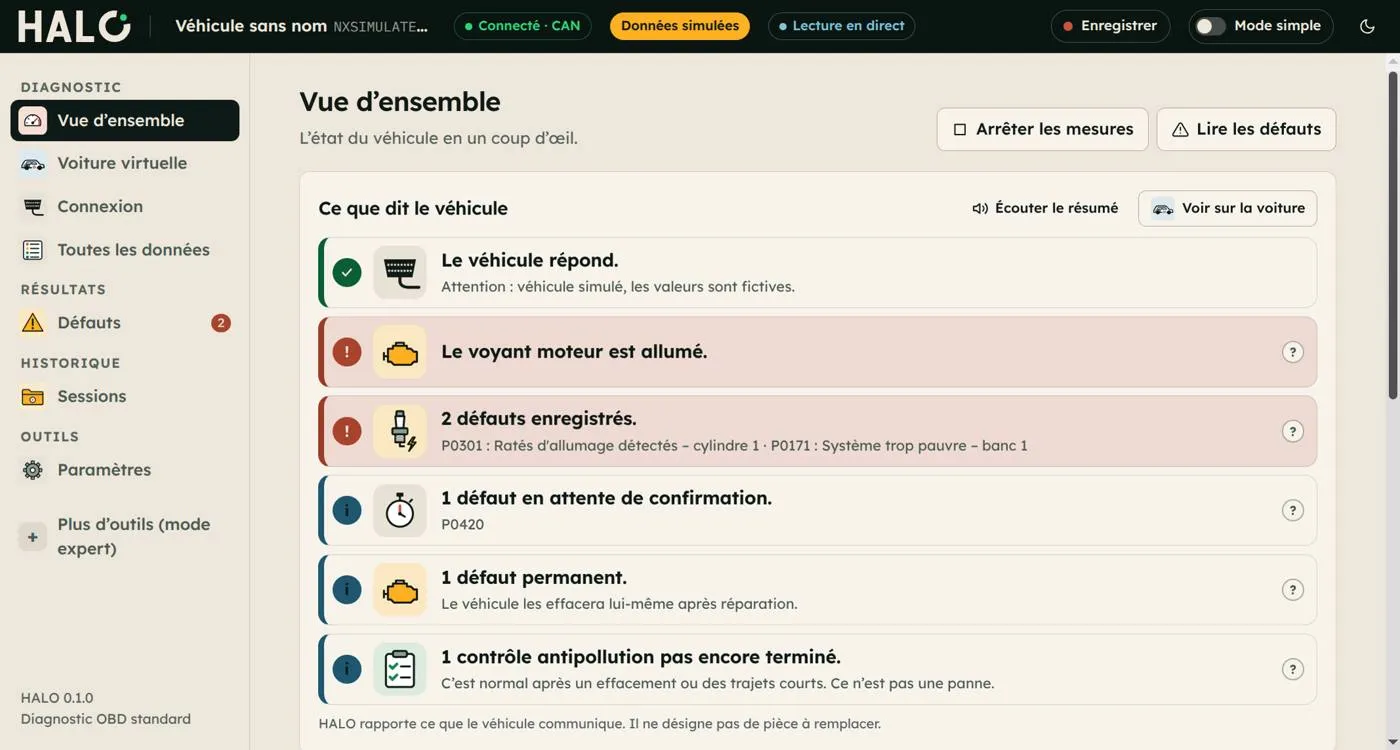This screenshot has height=750, width=1400.
Task: Click the Connexion plug icon in sidebar
Action: [33, 207]
